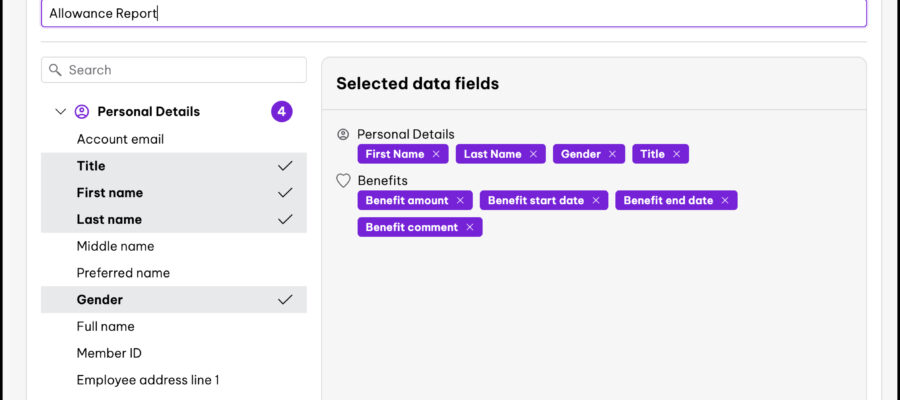Deselect the First name field checkmark

pyautogui.click(x=285, y=193)
